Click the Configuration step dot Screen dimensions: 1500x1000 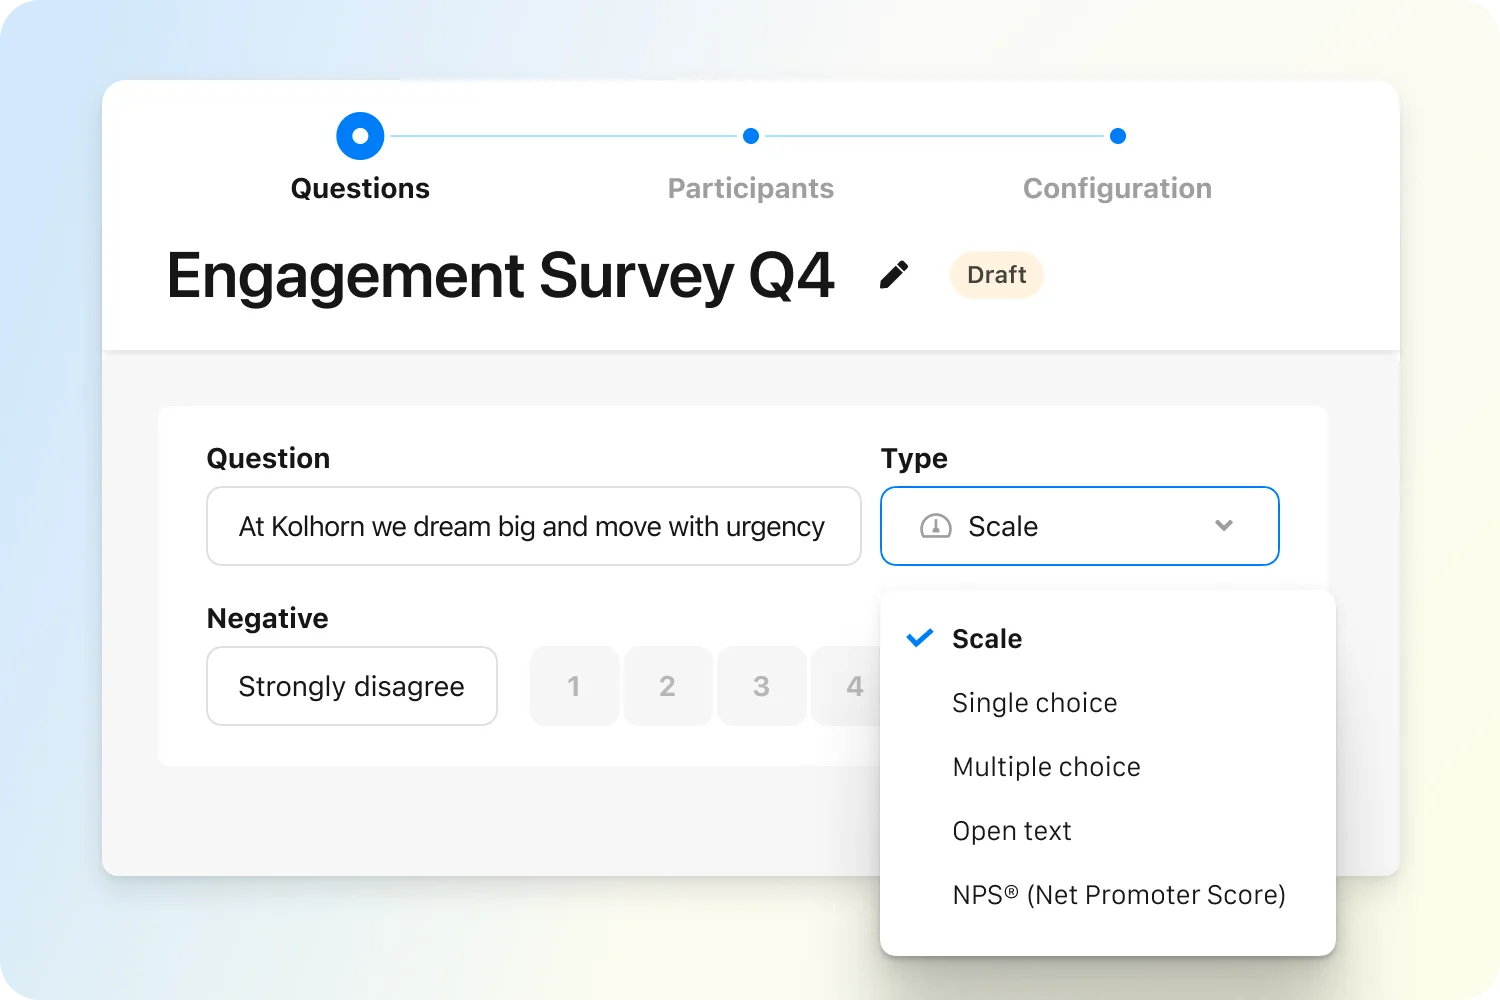(1118, 136)
